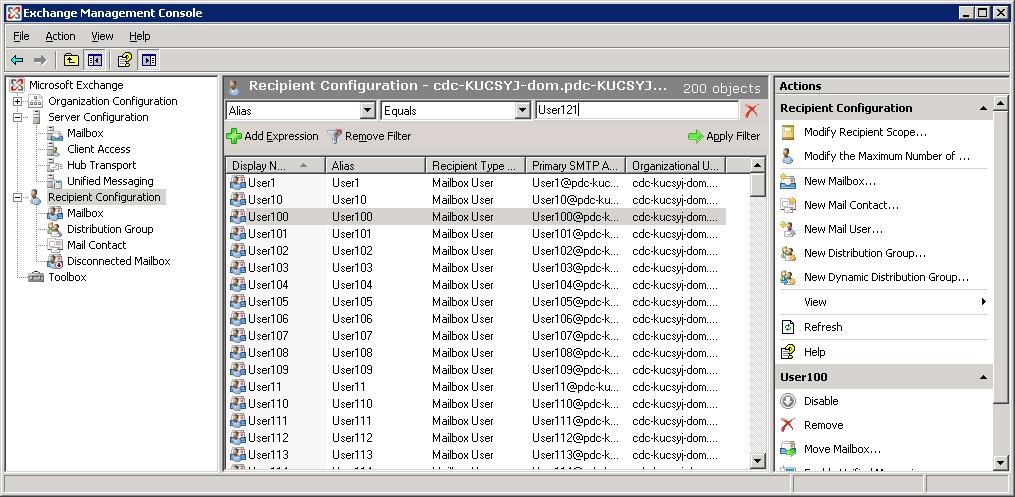Click User113 alias cell

point(352,454)
